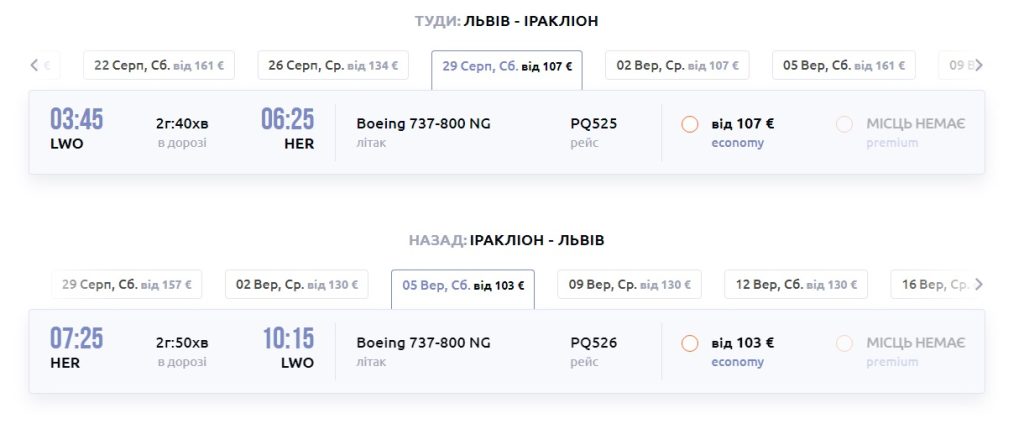1024x424 pixels.
Task: Choose outbound date 02 Вер, Ср.
Action: coord(677,66)
